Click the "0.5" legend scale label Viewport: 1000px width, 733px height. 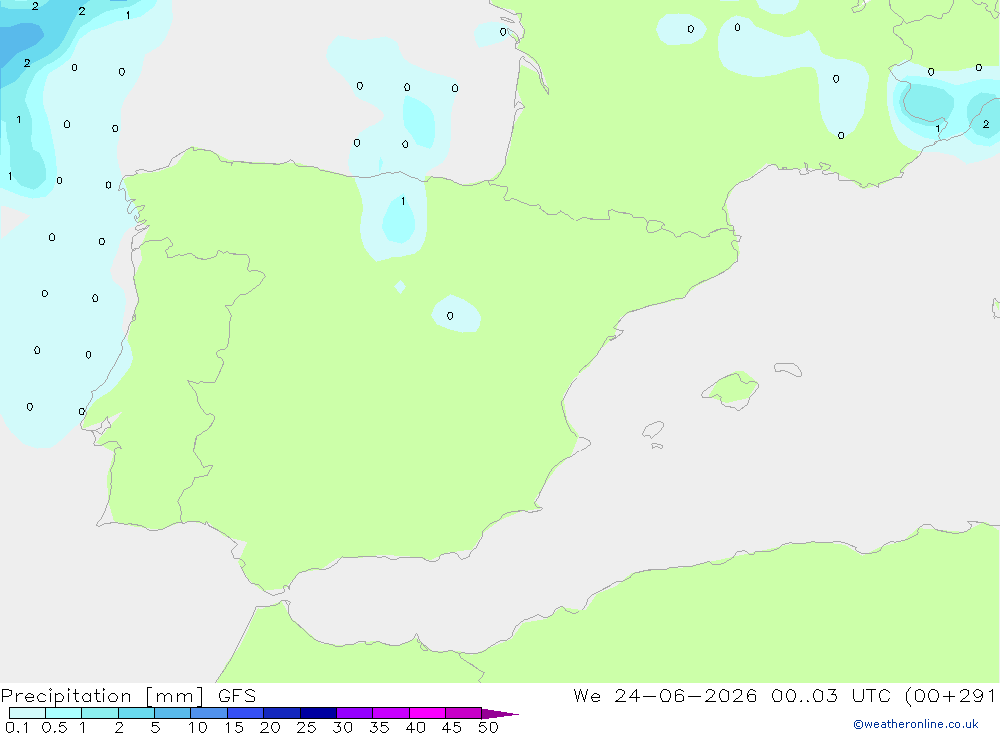54,727
